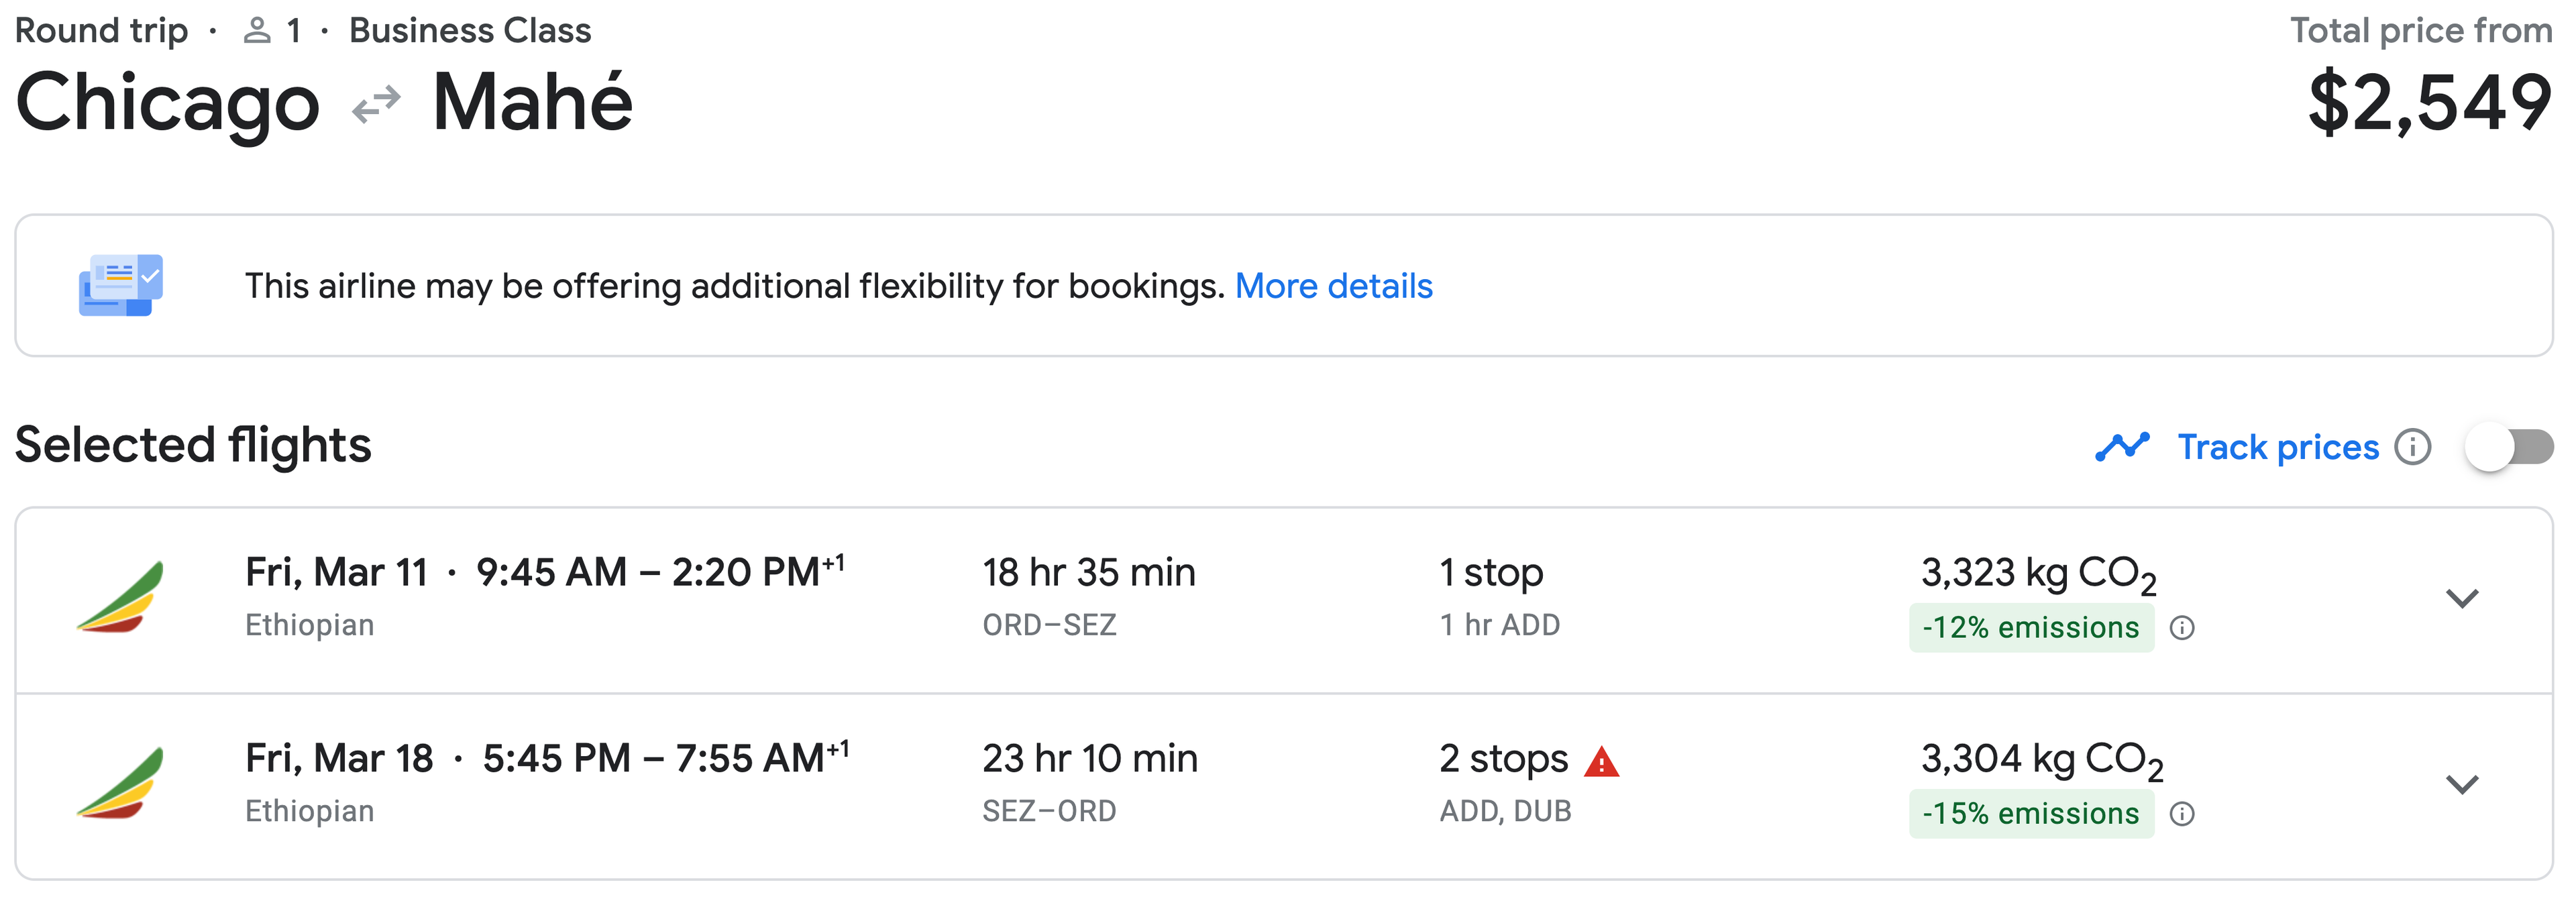
Task: Click the Ethiopian logo on Mar 18 flight
Action: point(121,783)
